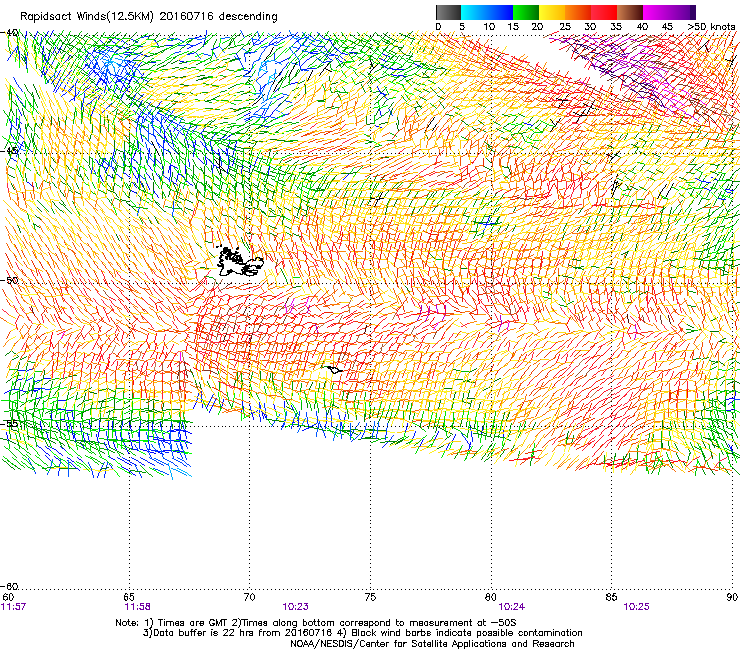Click the yellow 20-25 knots legend swatch
This screenshot has height=650, width=740.
tap(552, 12)
